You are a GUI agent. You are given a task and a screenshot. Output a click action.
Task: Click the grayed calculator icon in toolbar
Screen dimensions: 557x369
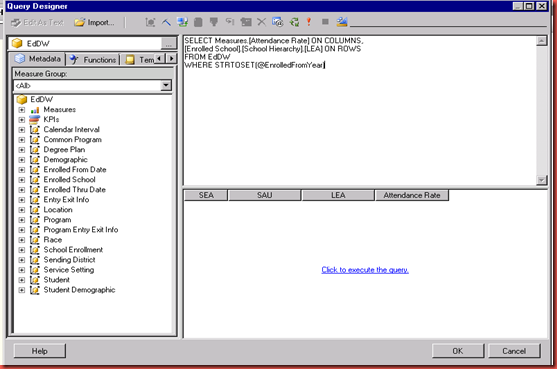click(198, 22)
